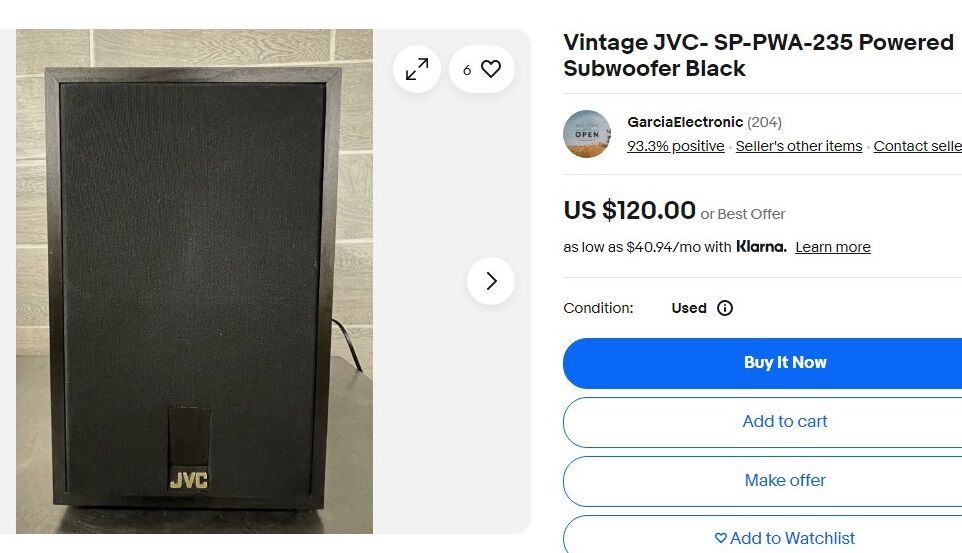The height and width of the screenshot is (553, 962).
Task: Click the GarciaElectronic seller avatar
Action: [x=587, y=134]
